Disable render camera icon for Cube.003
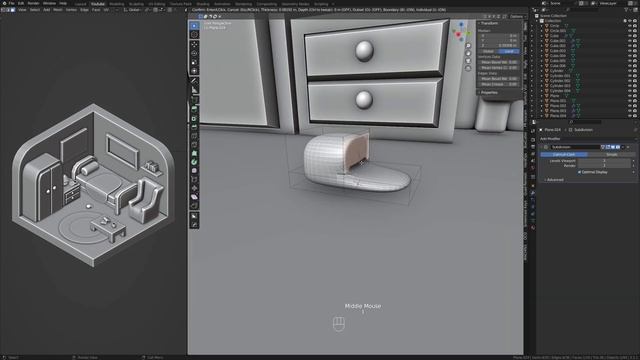Viewport: 640px width, 360px height. (x=635, y=51)
